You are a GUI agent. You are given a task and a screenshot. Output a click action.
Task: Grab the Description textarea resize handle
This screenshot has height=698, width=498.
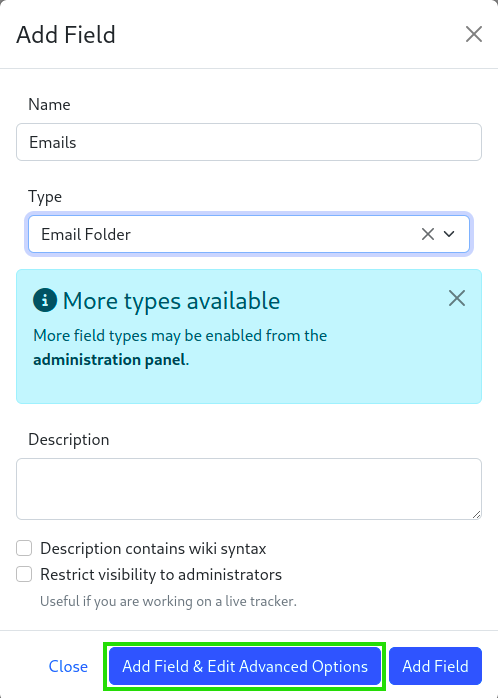[476, 515]
